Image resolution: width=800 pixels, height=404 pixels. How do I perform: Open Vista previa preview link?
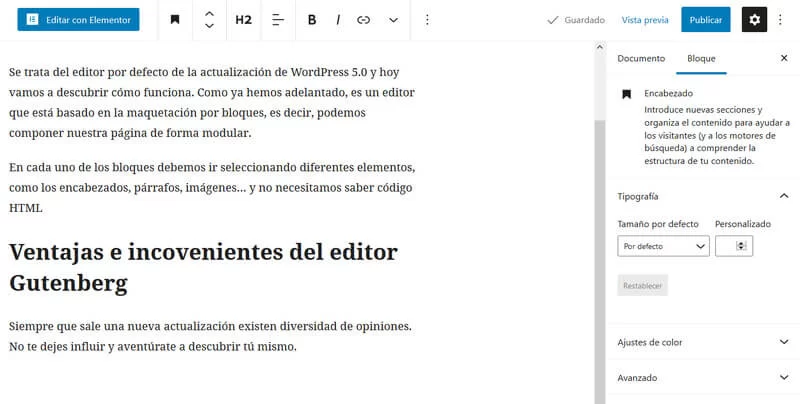pyautogui.click(x=645, y=20)
